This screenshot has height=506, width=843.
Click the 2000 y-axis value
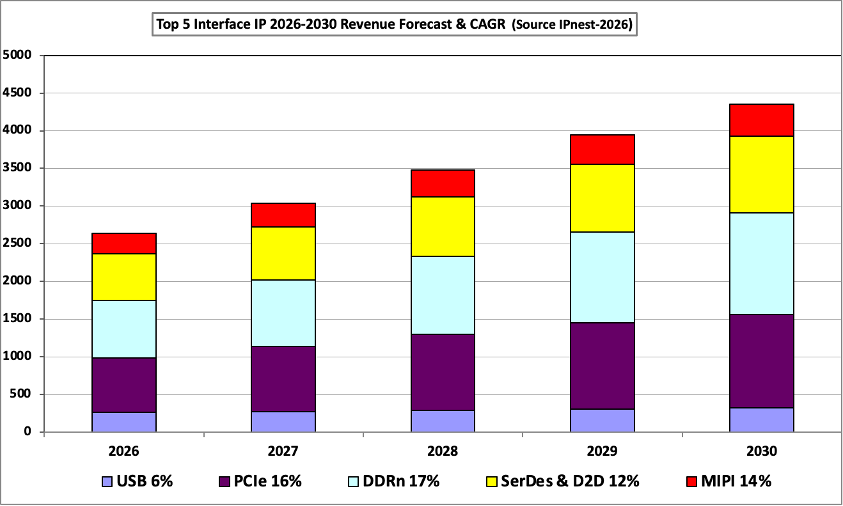pyautogui.click(x=17, y=281)
